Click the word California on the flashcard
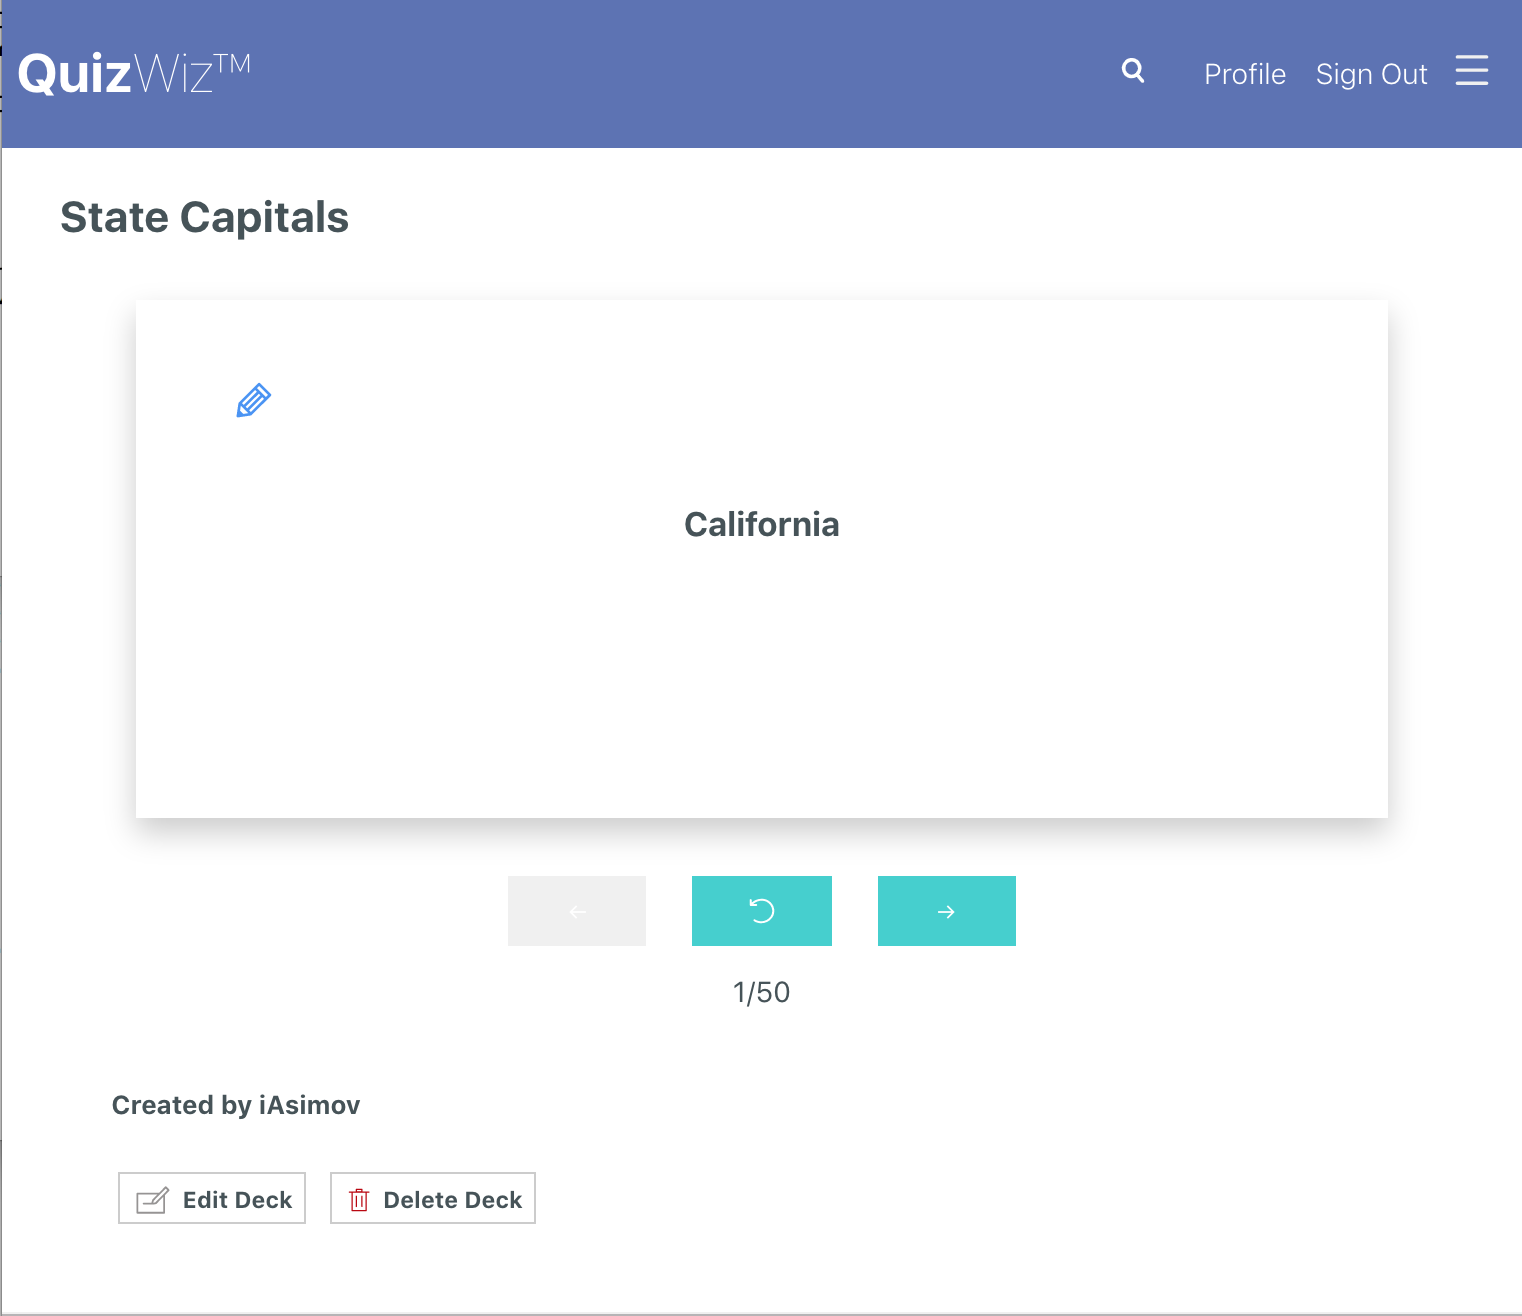The width and height of the screenshot is (1522, 1316). click(761, 524)
